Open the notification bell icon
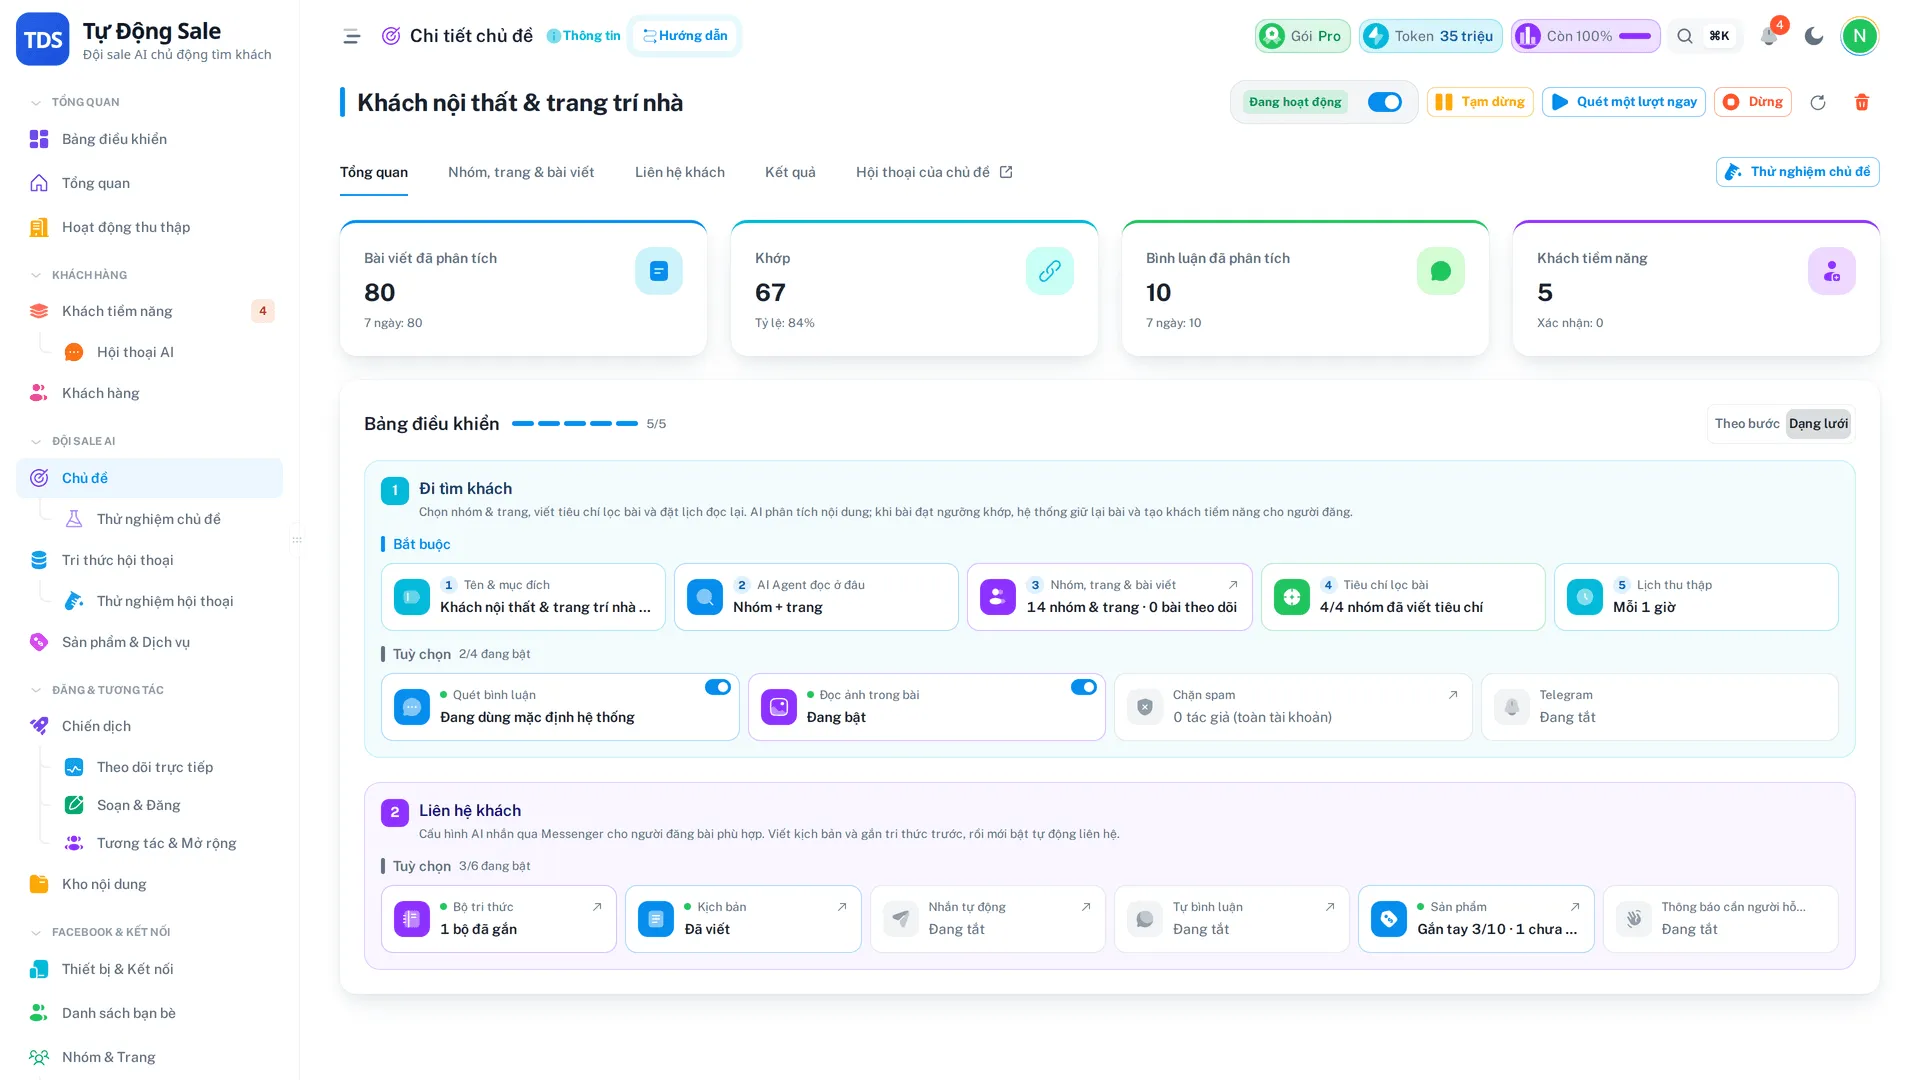1920x1080 pixels. 1769,36
